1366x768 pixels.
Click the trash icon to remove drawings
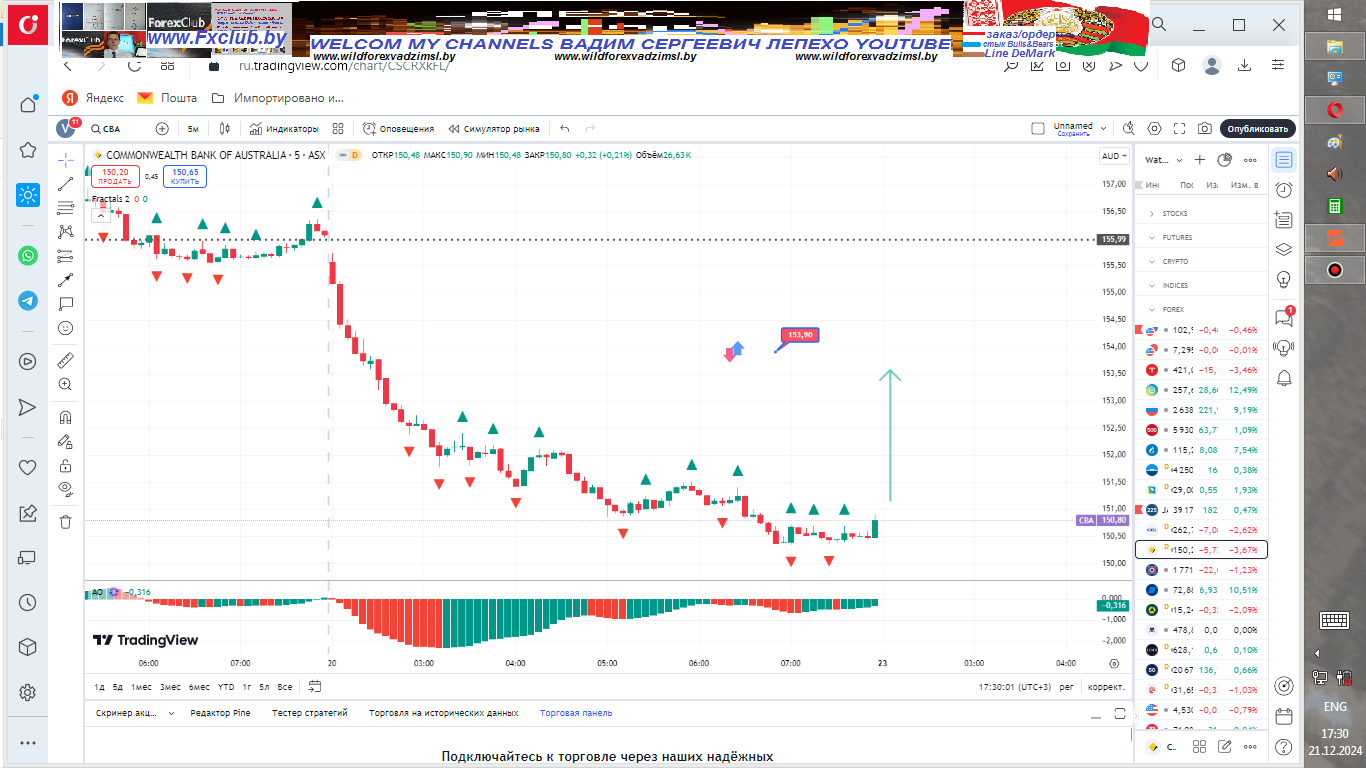66,522
